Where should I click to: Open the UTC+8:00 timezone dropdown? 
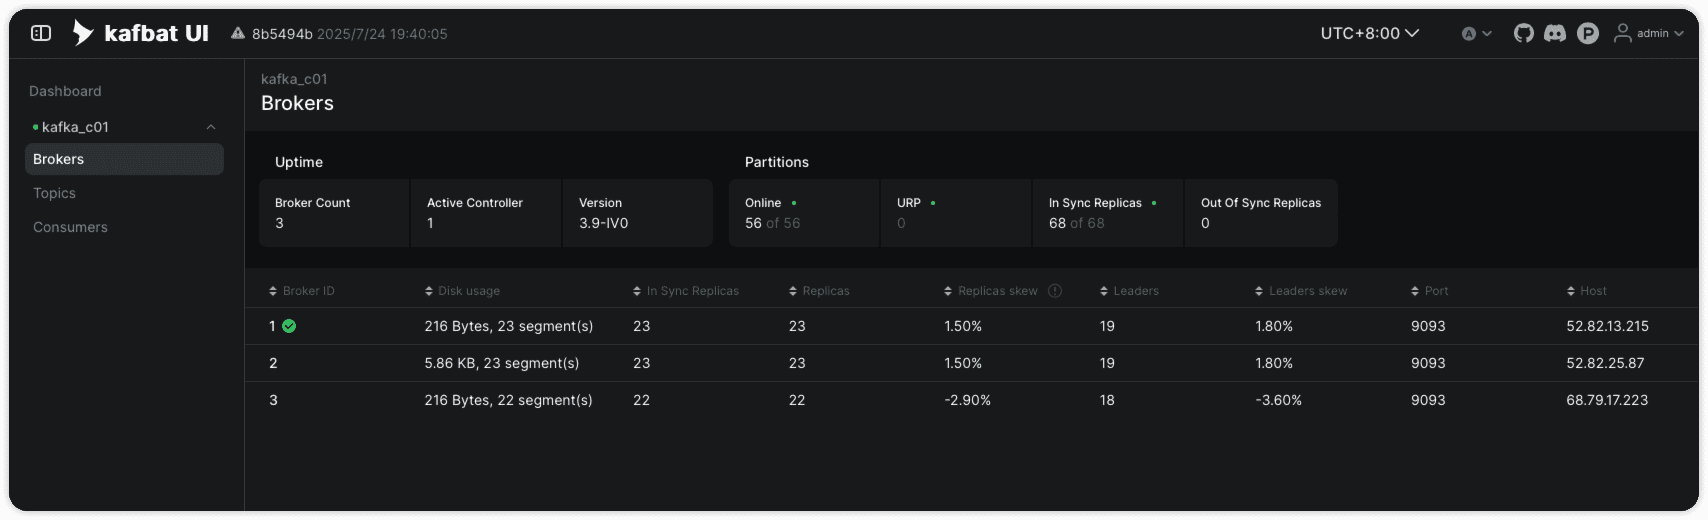(x=1369, y=33)
